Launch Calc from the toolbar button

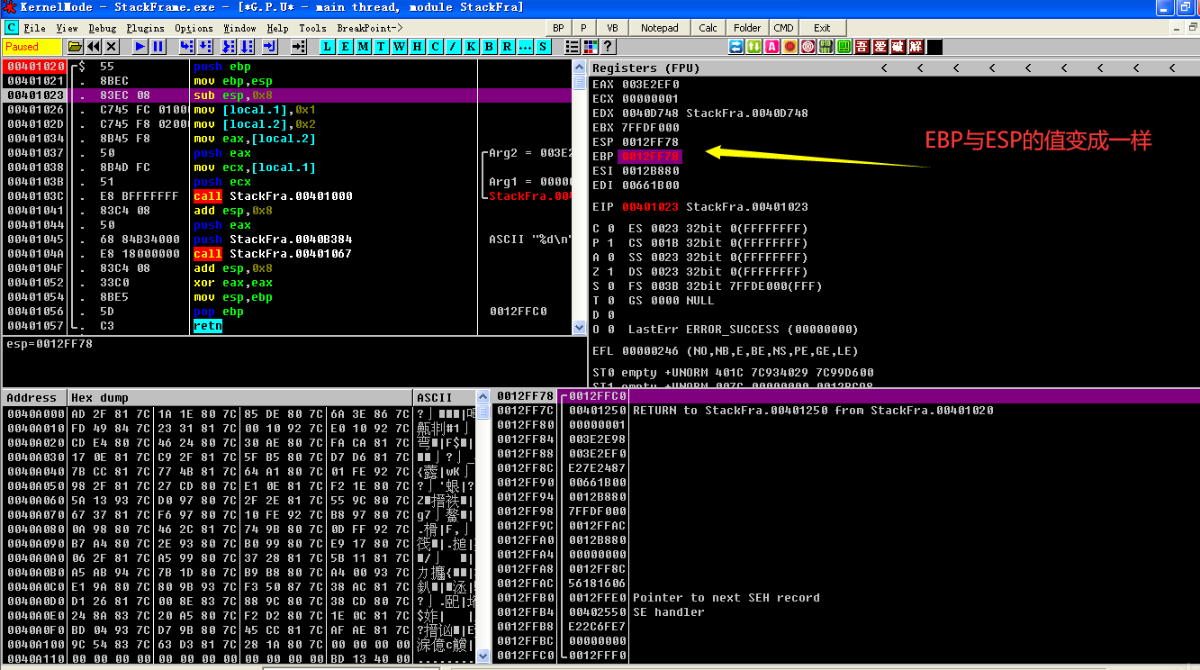point(708,28)
